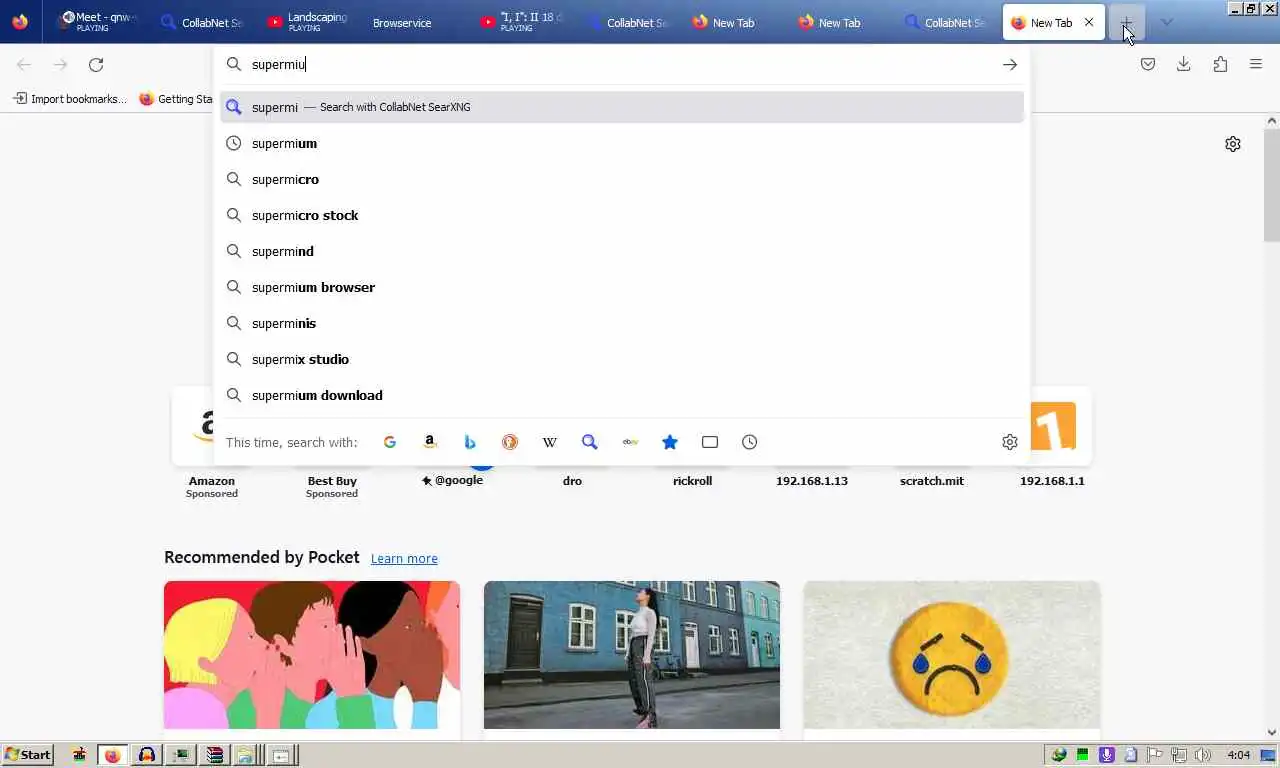Open the Import bookmarks toolbar item
This screenshot has height=768, width=1280.
69,99
